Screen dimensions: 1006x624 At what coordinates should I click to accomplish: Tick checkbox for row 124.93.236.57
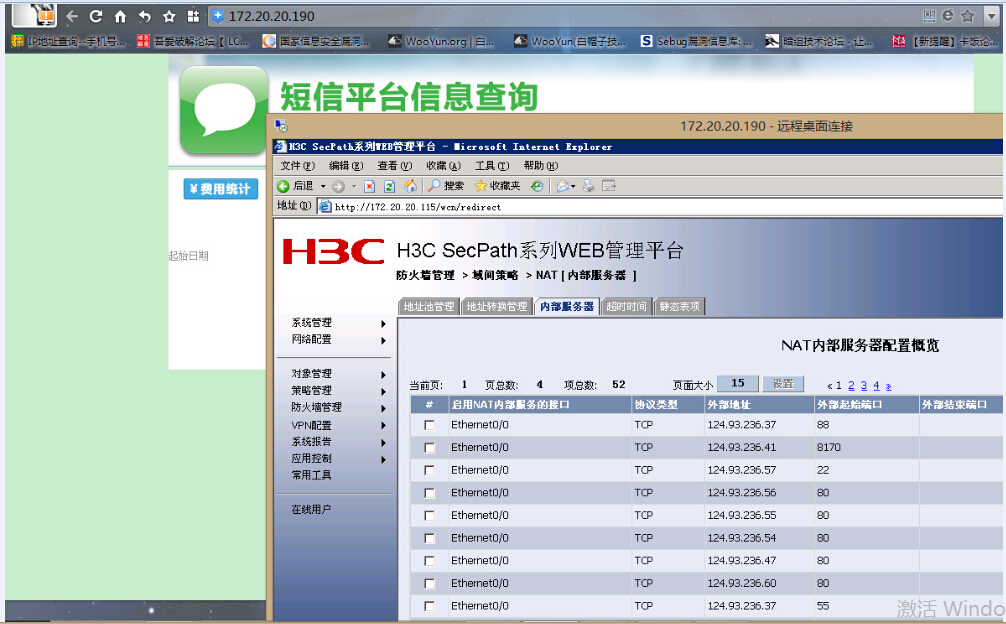tap(429, 470)
